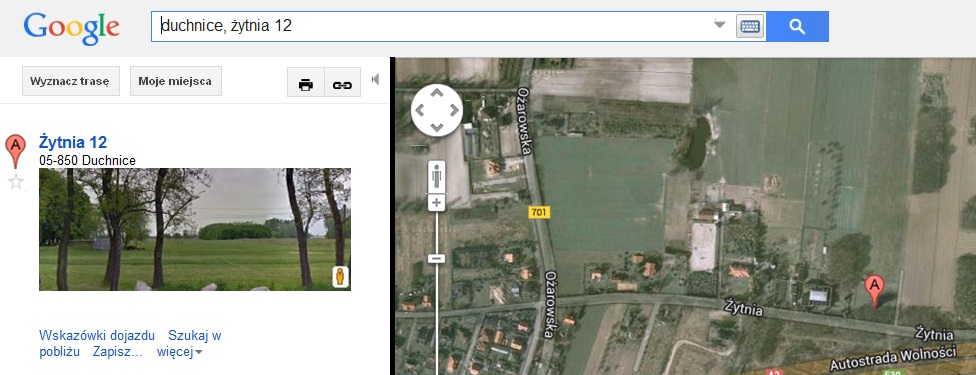Open the on-screen keyboard input tool
976x375 pixels.
750,26
